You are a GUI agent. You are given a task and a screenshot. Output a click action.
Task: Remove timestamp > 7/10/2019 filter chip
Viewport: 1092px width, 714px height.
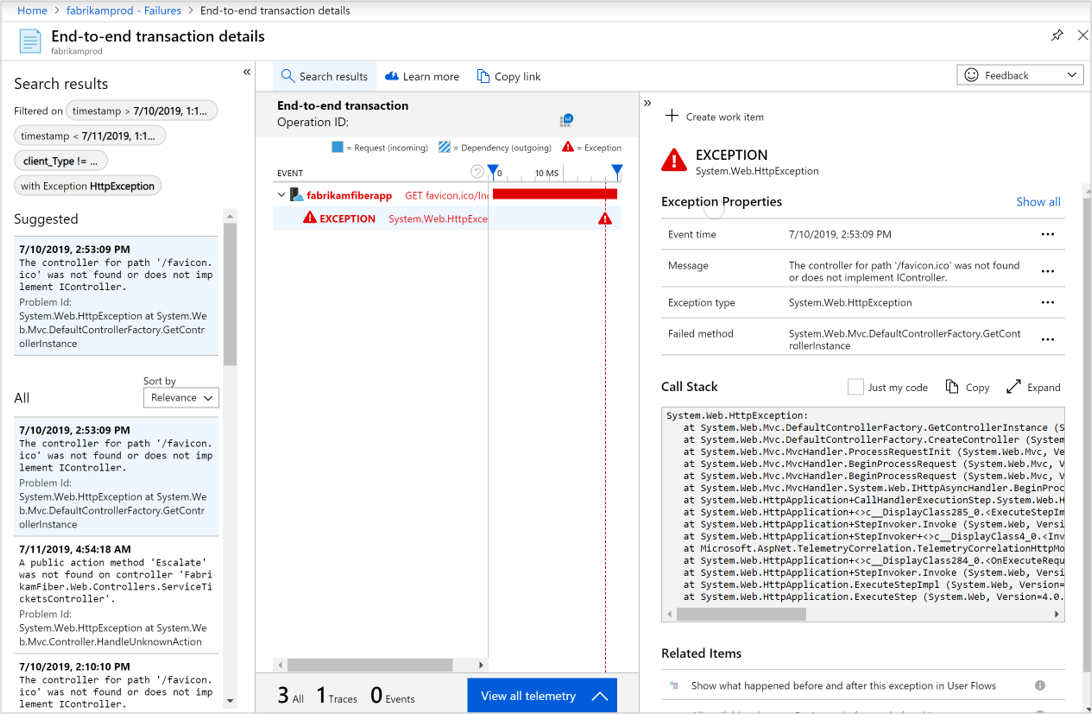(x=142, y=111)
